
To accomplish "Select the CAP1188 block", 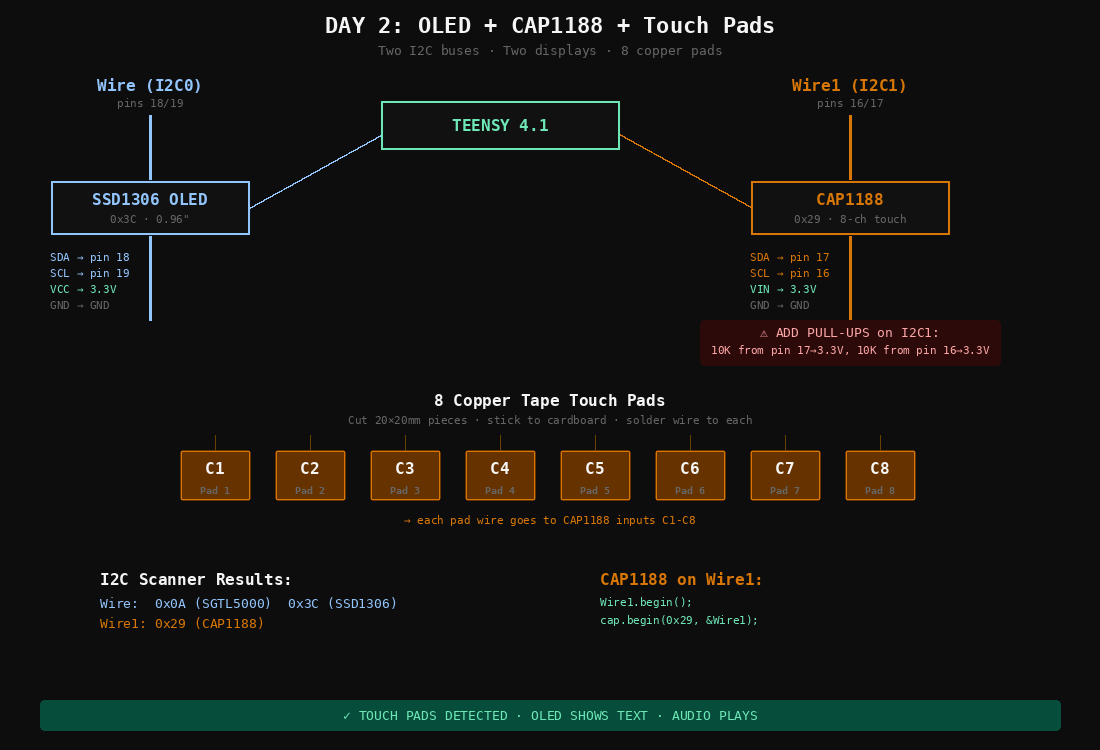I will 850,208.
